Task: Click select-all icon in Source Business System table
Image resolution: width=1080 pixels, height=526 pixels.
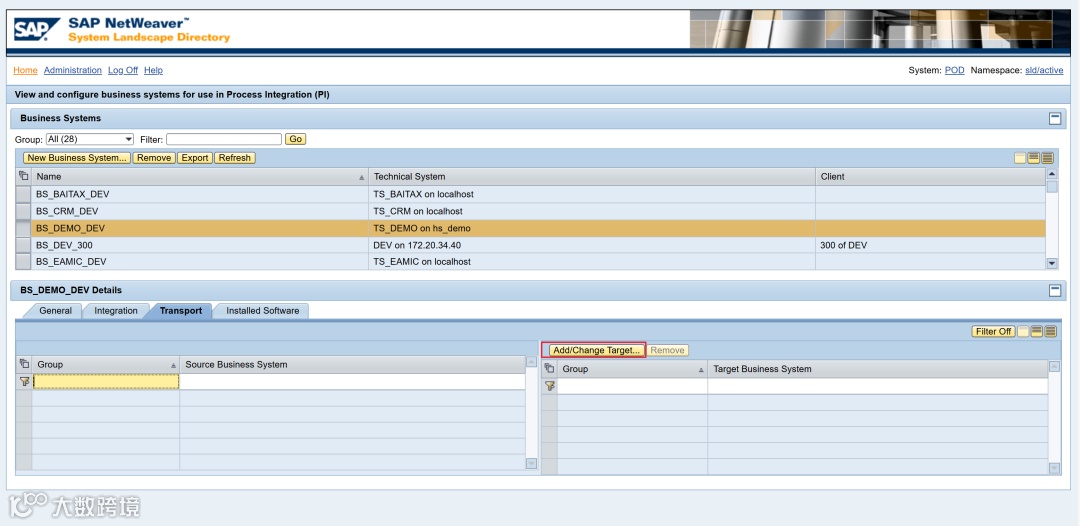Action: [x=24, y=364]
